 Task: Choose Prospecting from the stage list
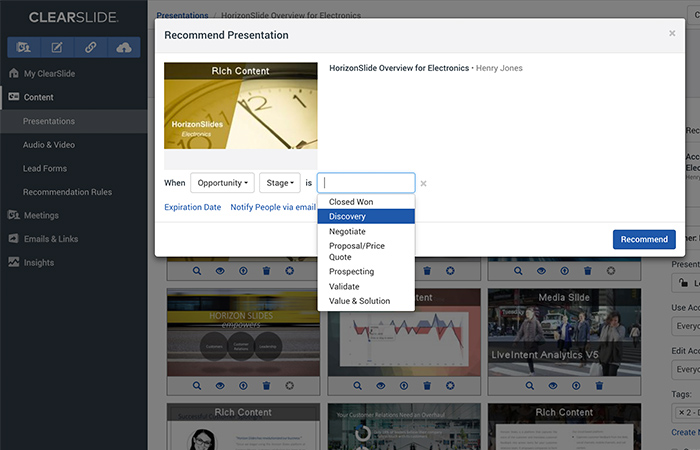pos(366,271)
